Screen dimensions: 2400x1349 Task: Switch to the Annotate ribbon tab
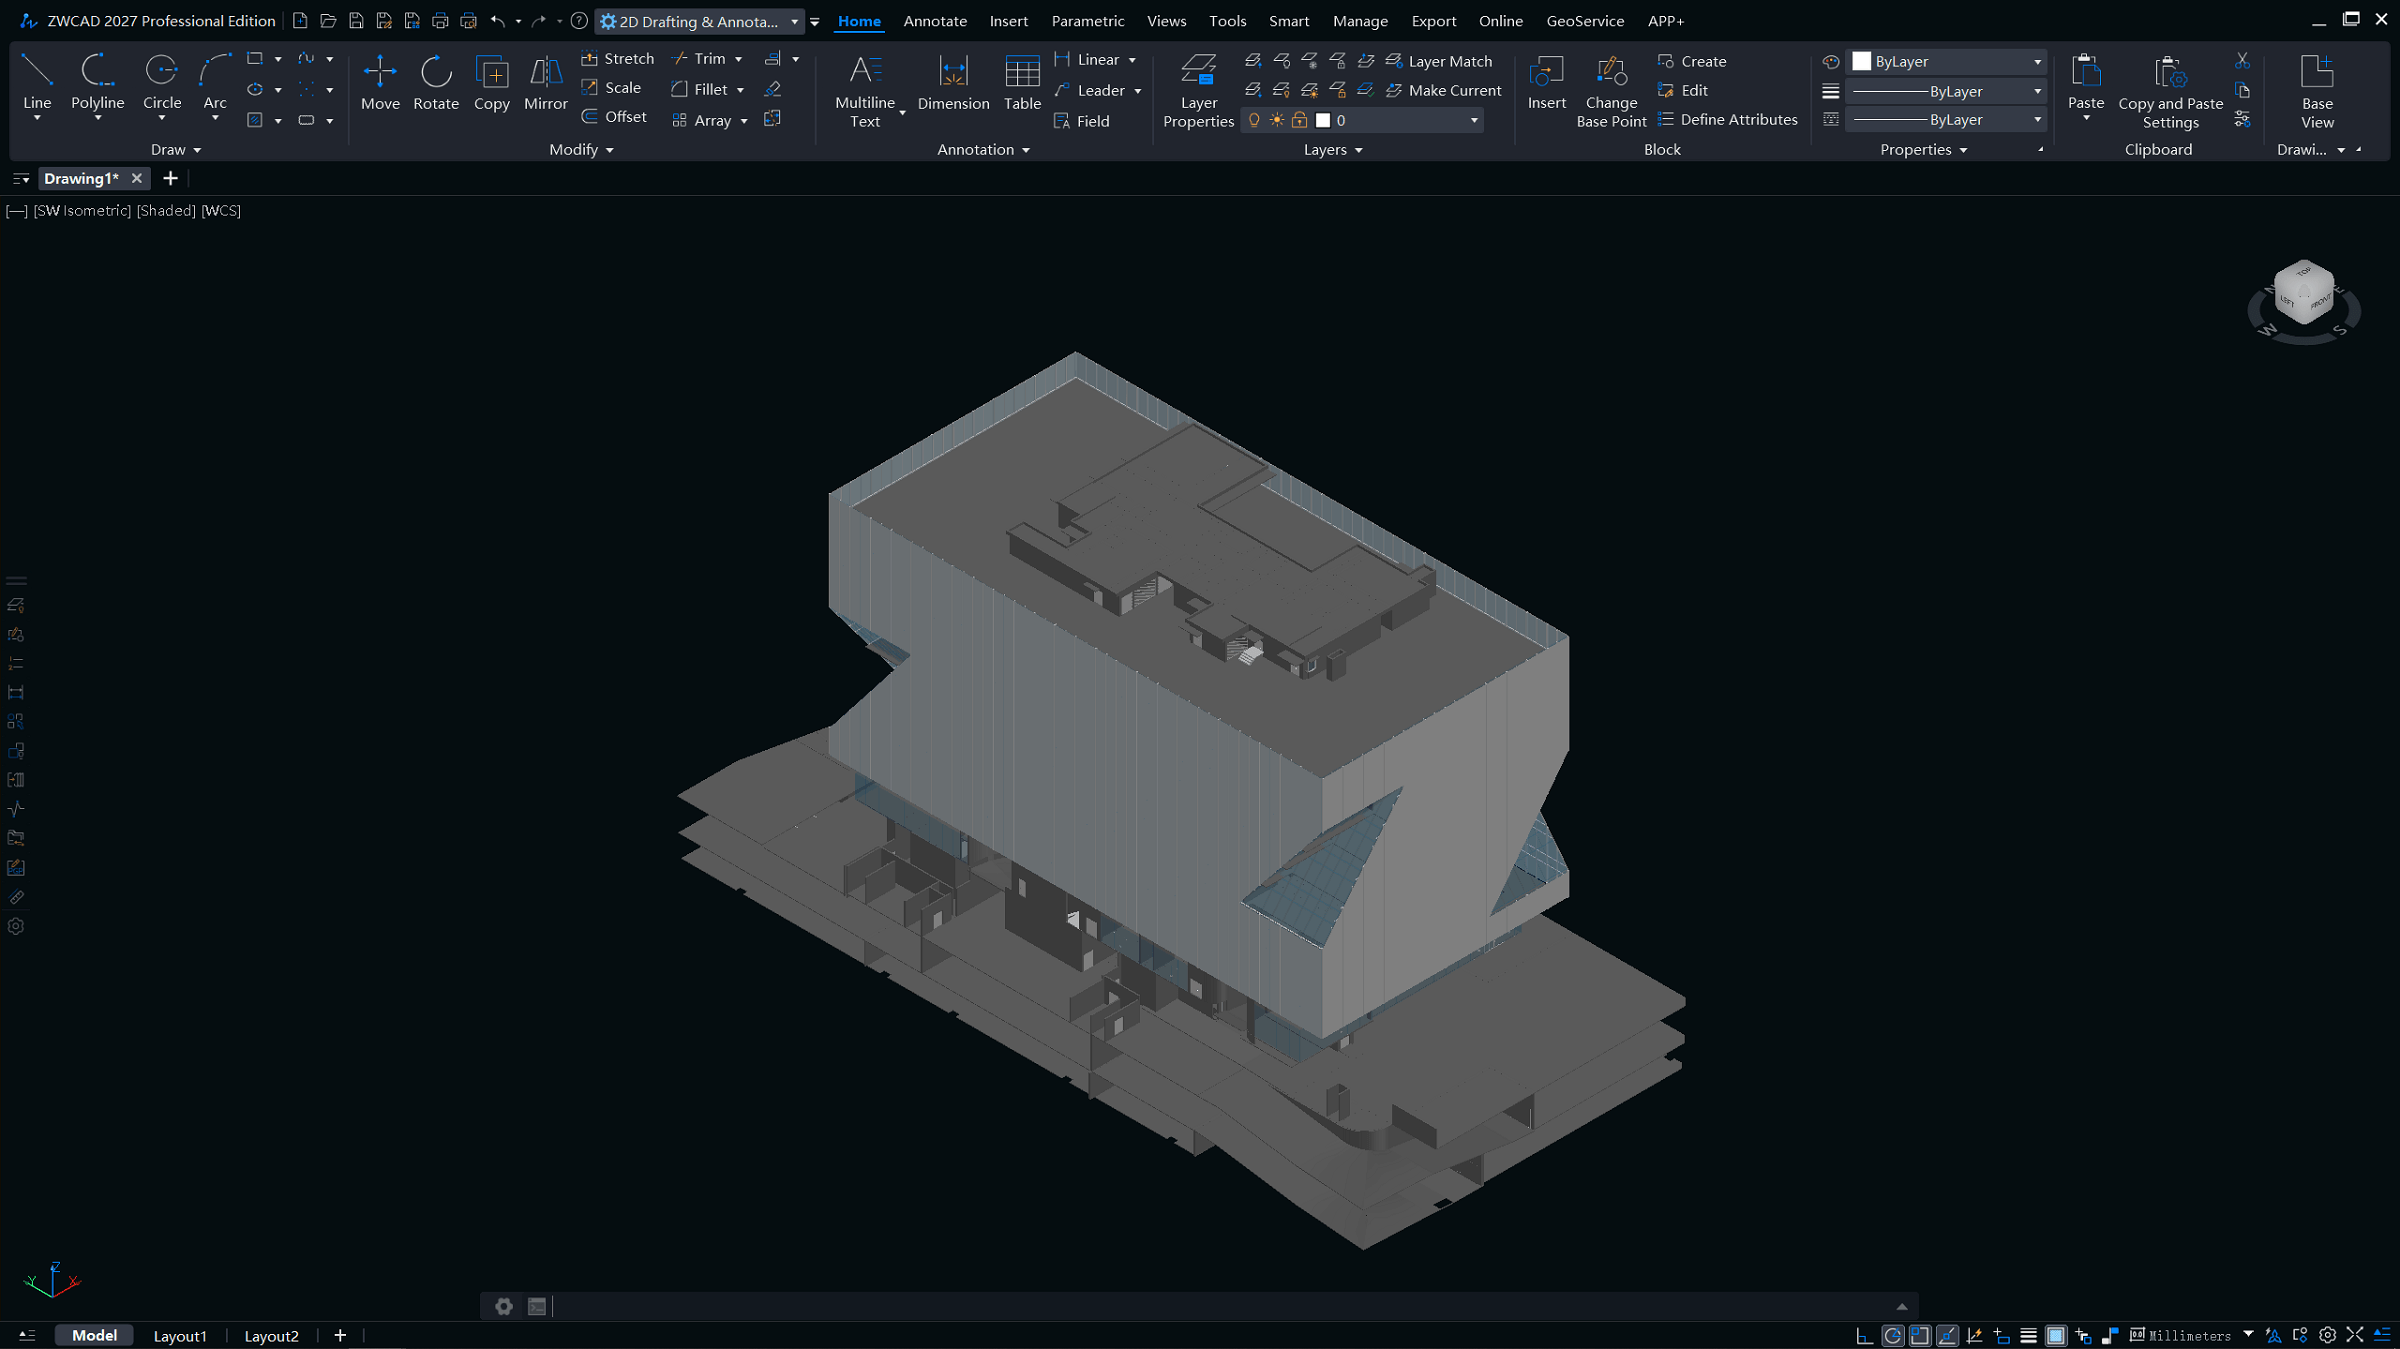pyautogui.click(x=934, y=21)
